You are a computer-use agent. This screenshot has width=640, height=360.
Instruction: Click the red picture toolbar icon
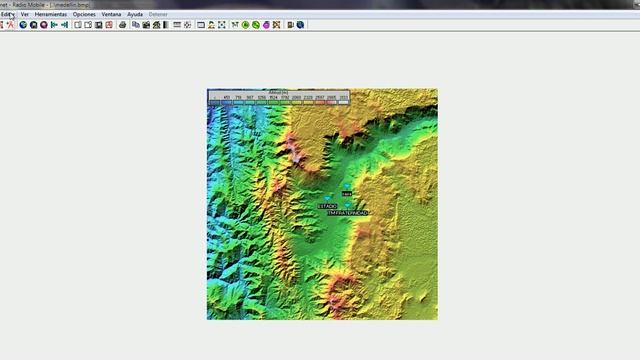click(109, 25)
